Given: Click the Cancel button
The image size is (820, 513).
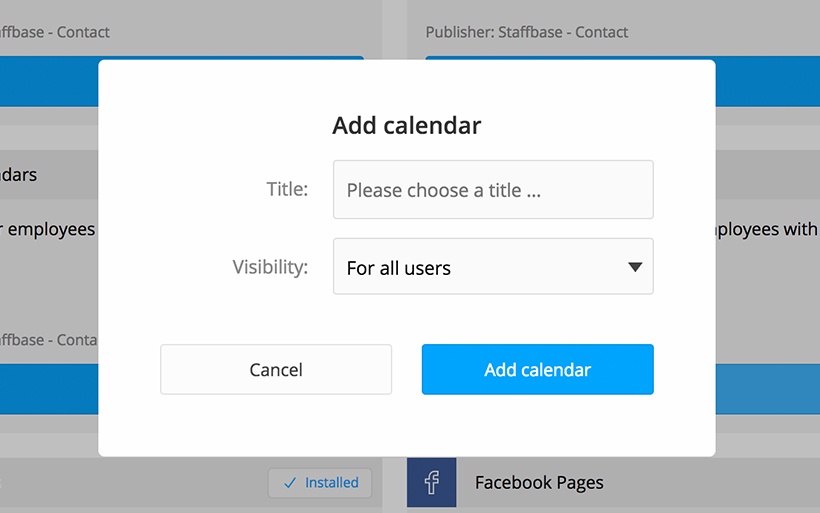Looking at the screenshot, I should [276, 369].
